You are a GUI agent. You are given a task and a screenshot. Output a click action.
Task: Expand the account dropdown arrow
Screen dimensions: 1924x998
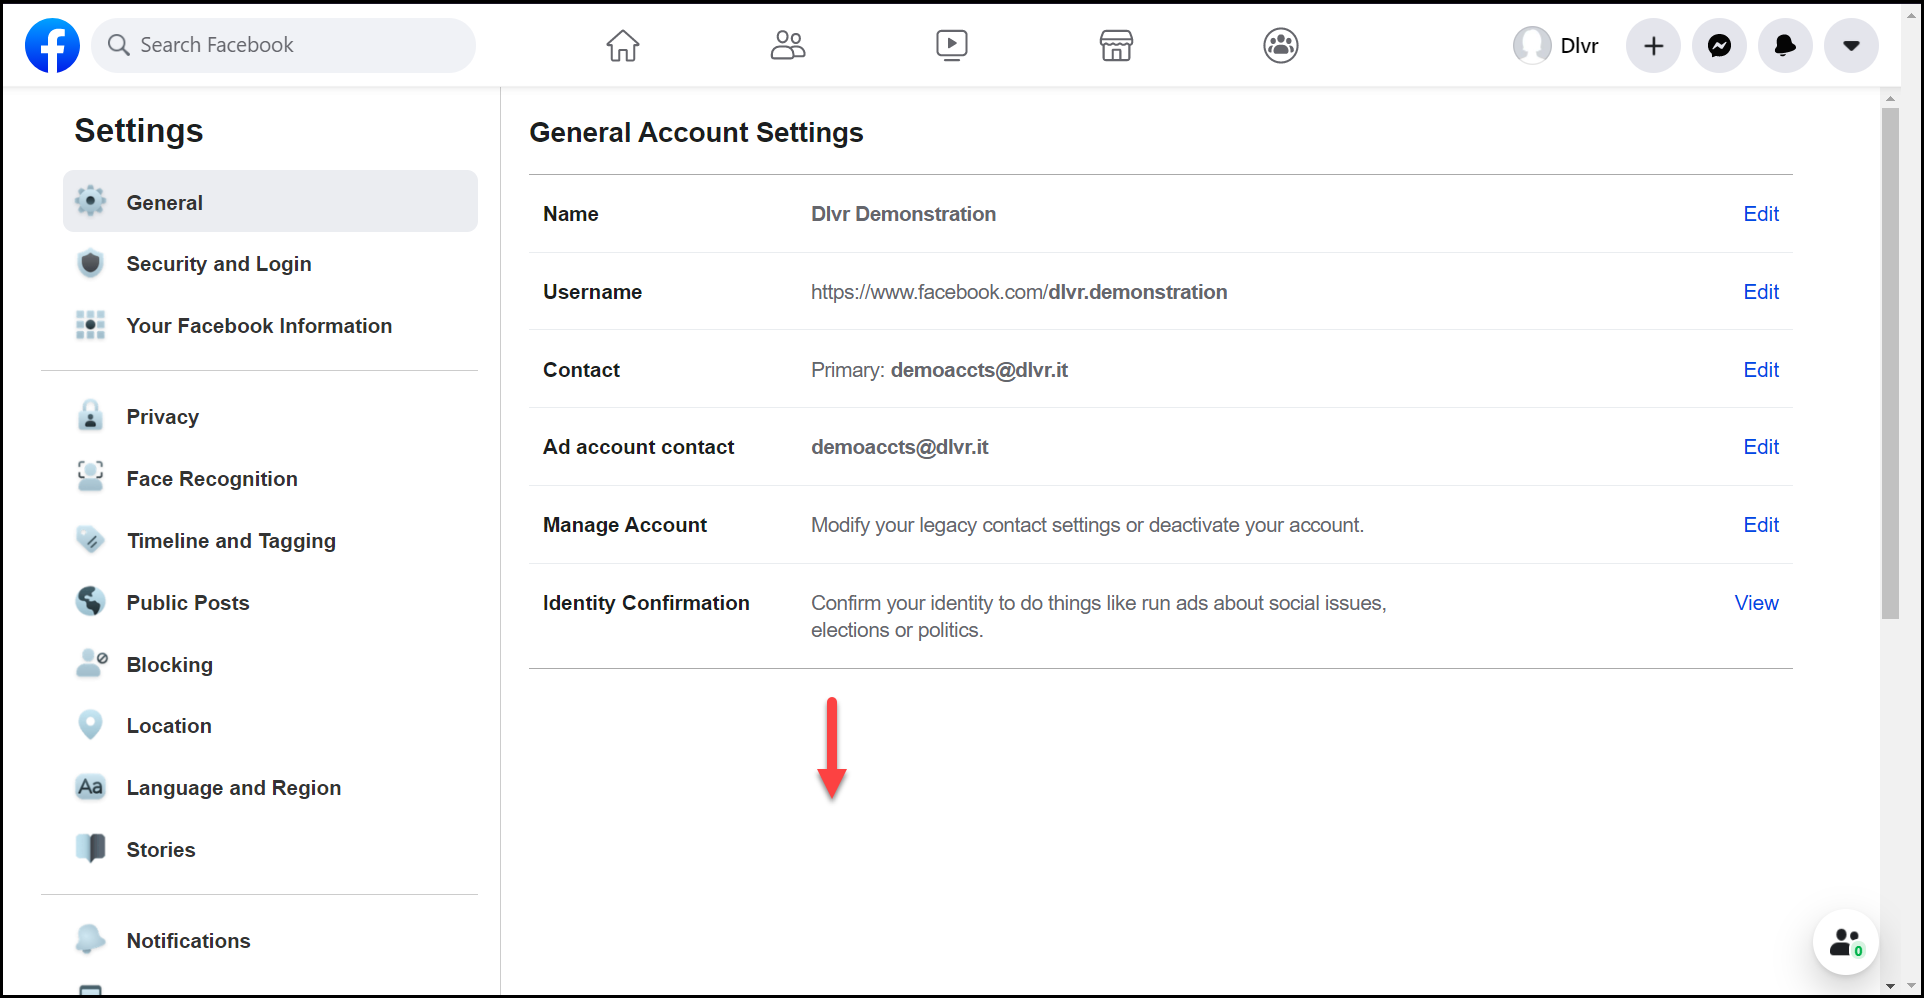click(x=1851, y=45)
